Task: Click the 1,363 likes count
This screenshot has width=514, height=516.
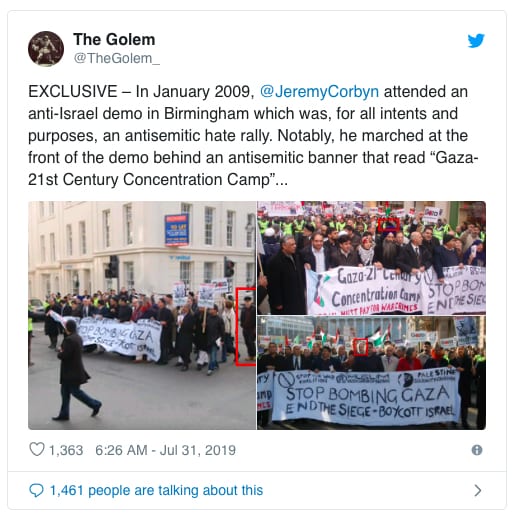Action: pos(66,450)
